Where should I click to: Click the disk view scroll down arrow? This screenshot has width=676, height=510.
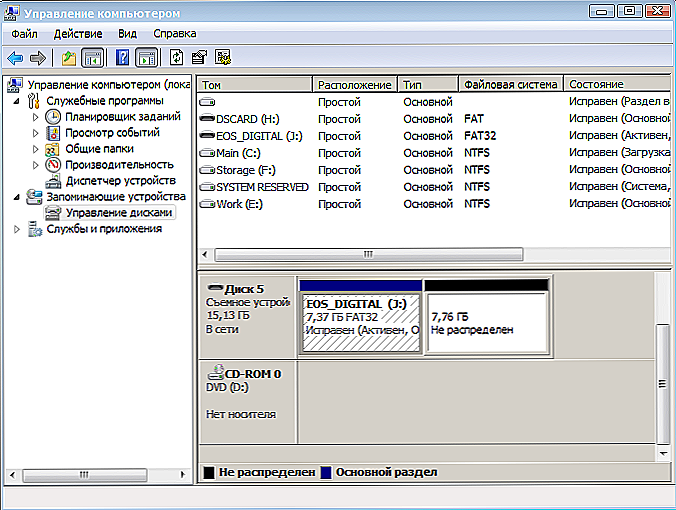(663, 453)
